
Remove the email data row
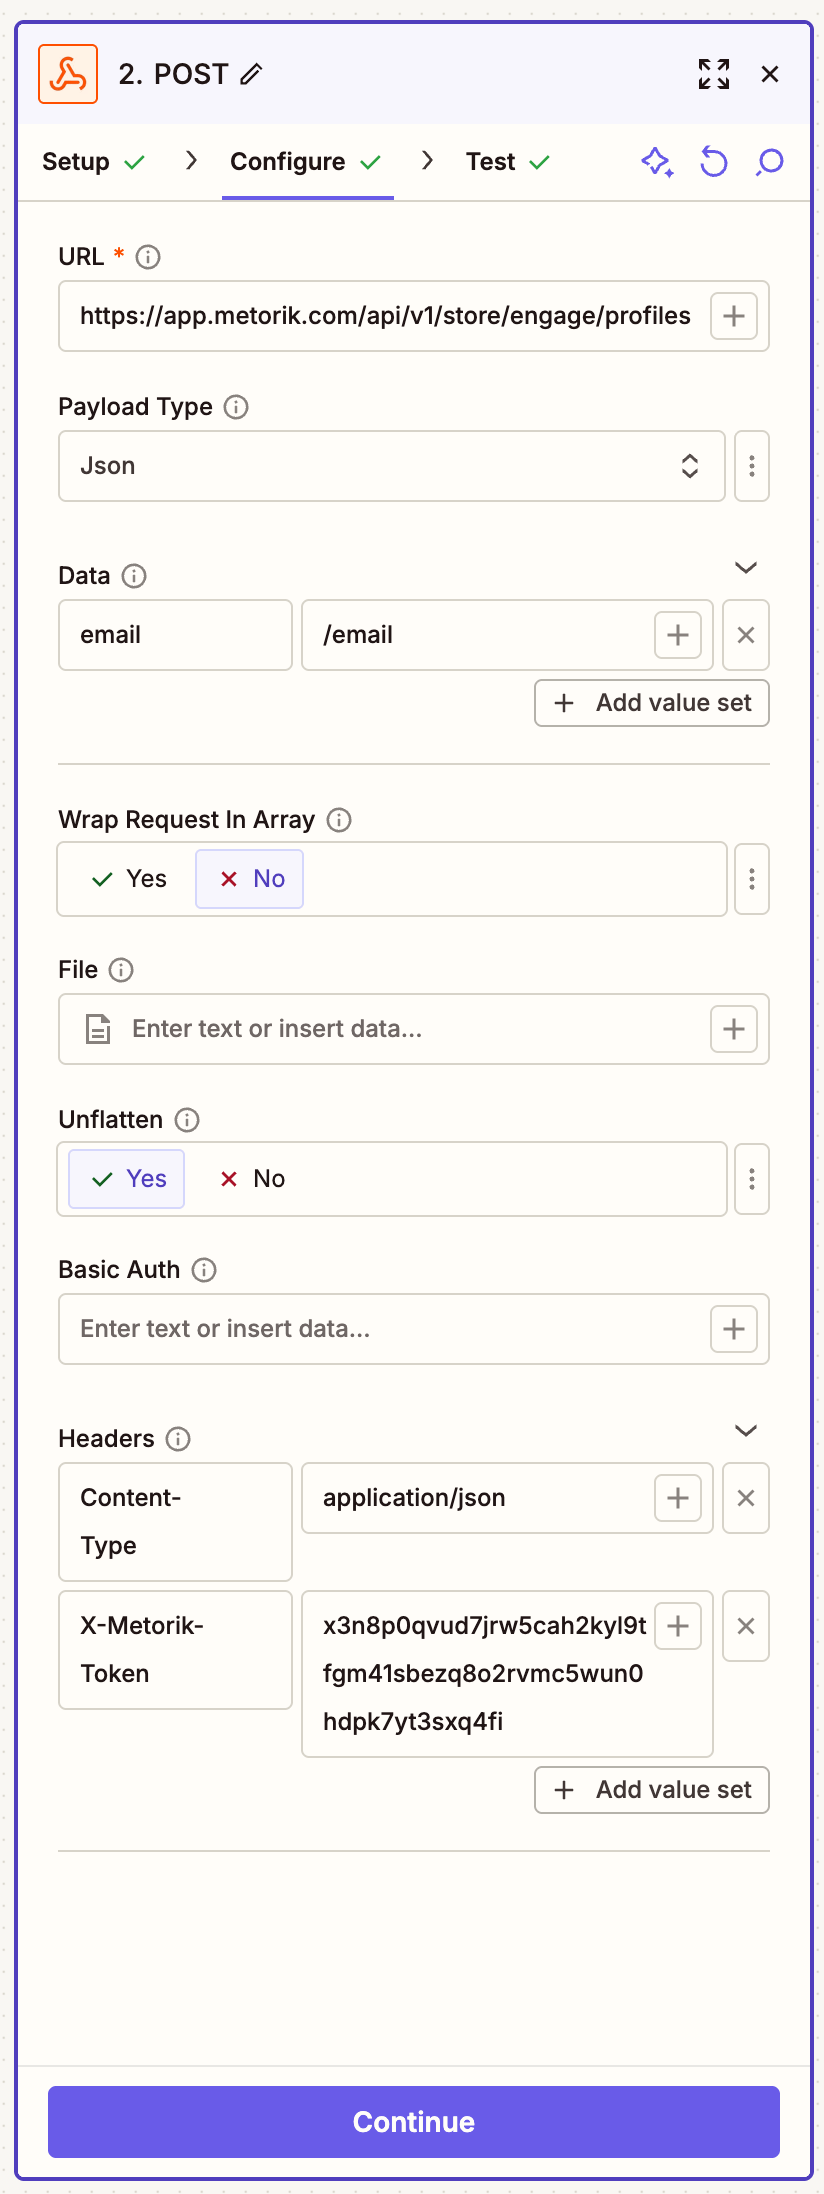pos(745,635)
